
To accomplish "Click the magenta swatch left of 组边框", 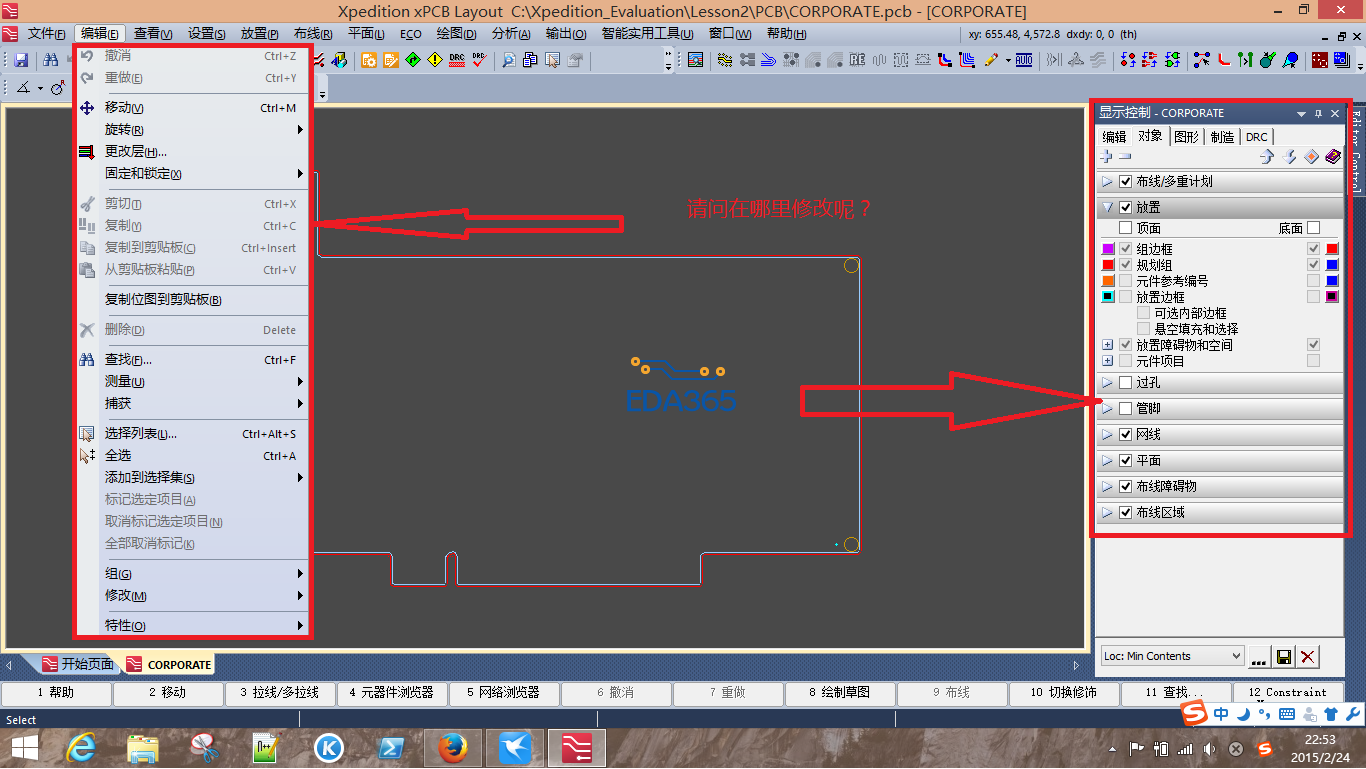I will coord(1108,249).
